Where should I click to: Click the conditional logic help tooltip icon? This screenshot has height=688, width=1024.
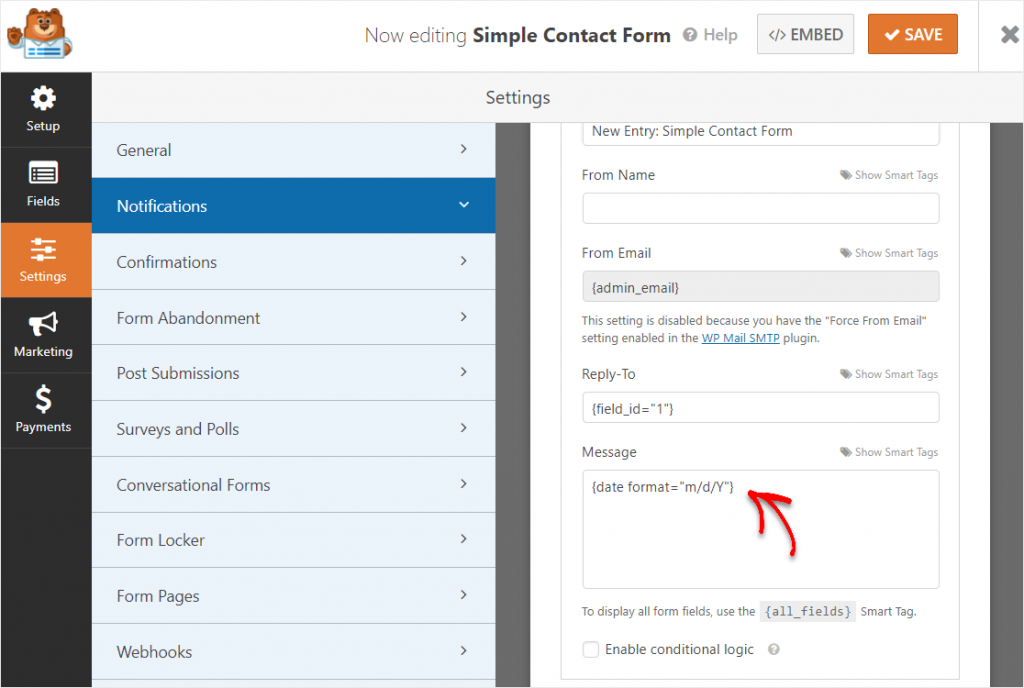point(773,650)
